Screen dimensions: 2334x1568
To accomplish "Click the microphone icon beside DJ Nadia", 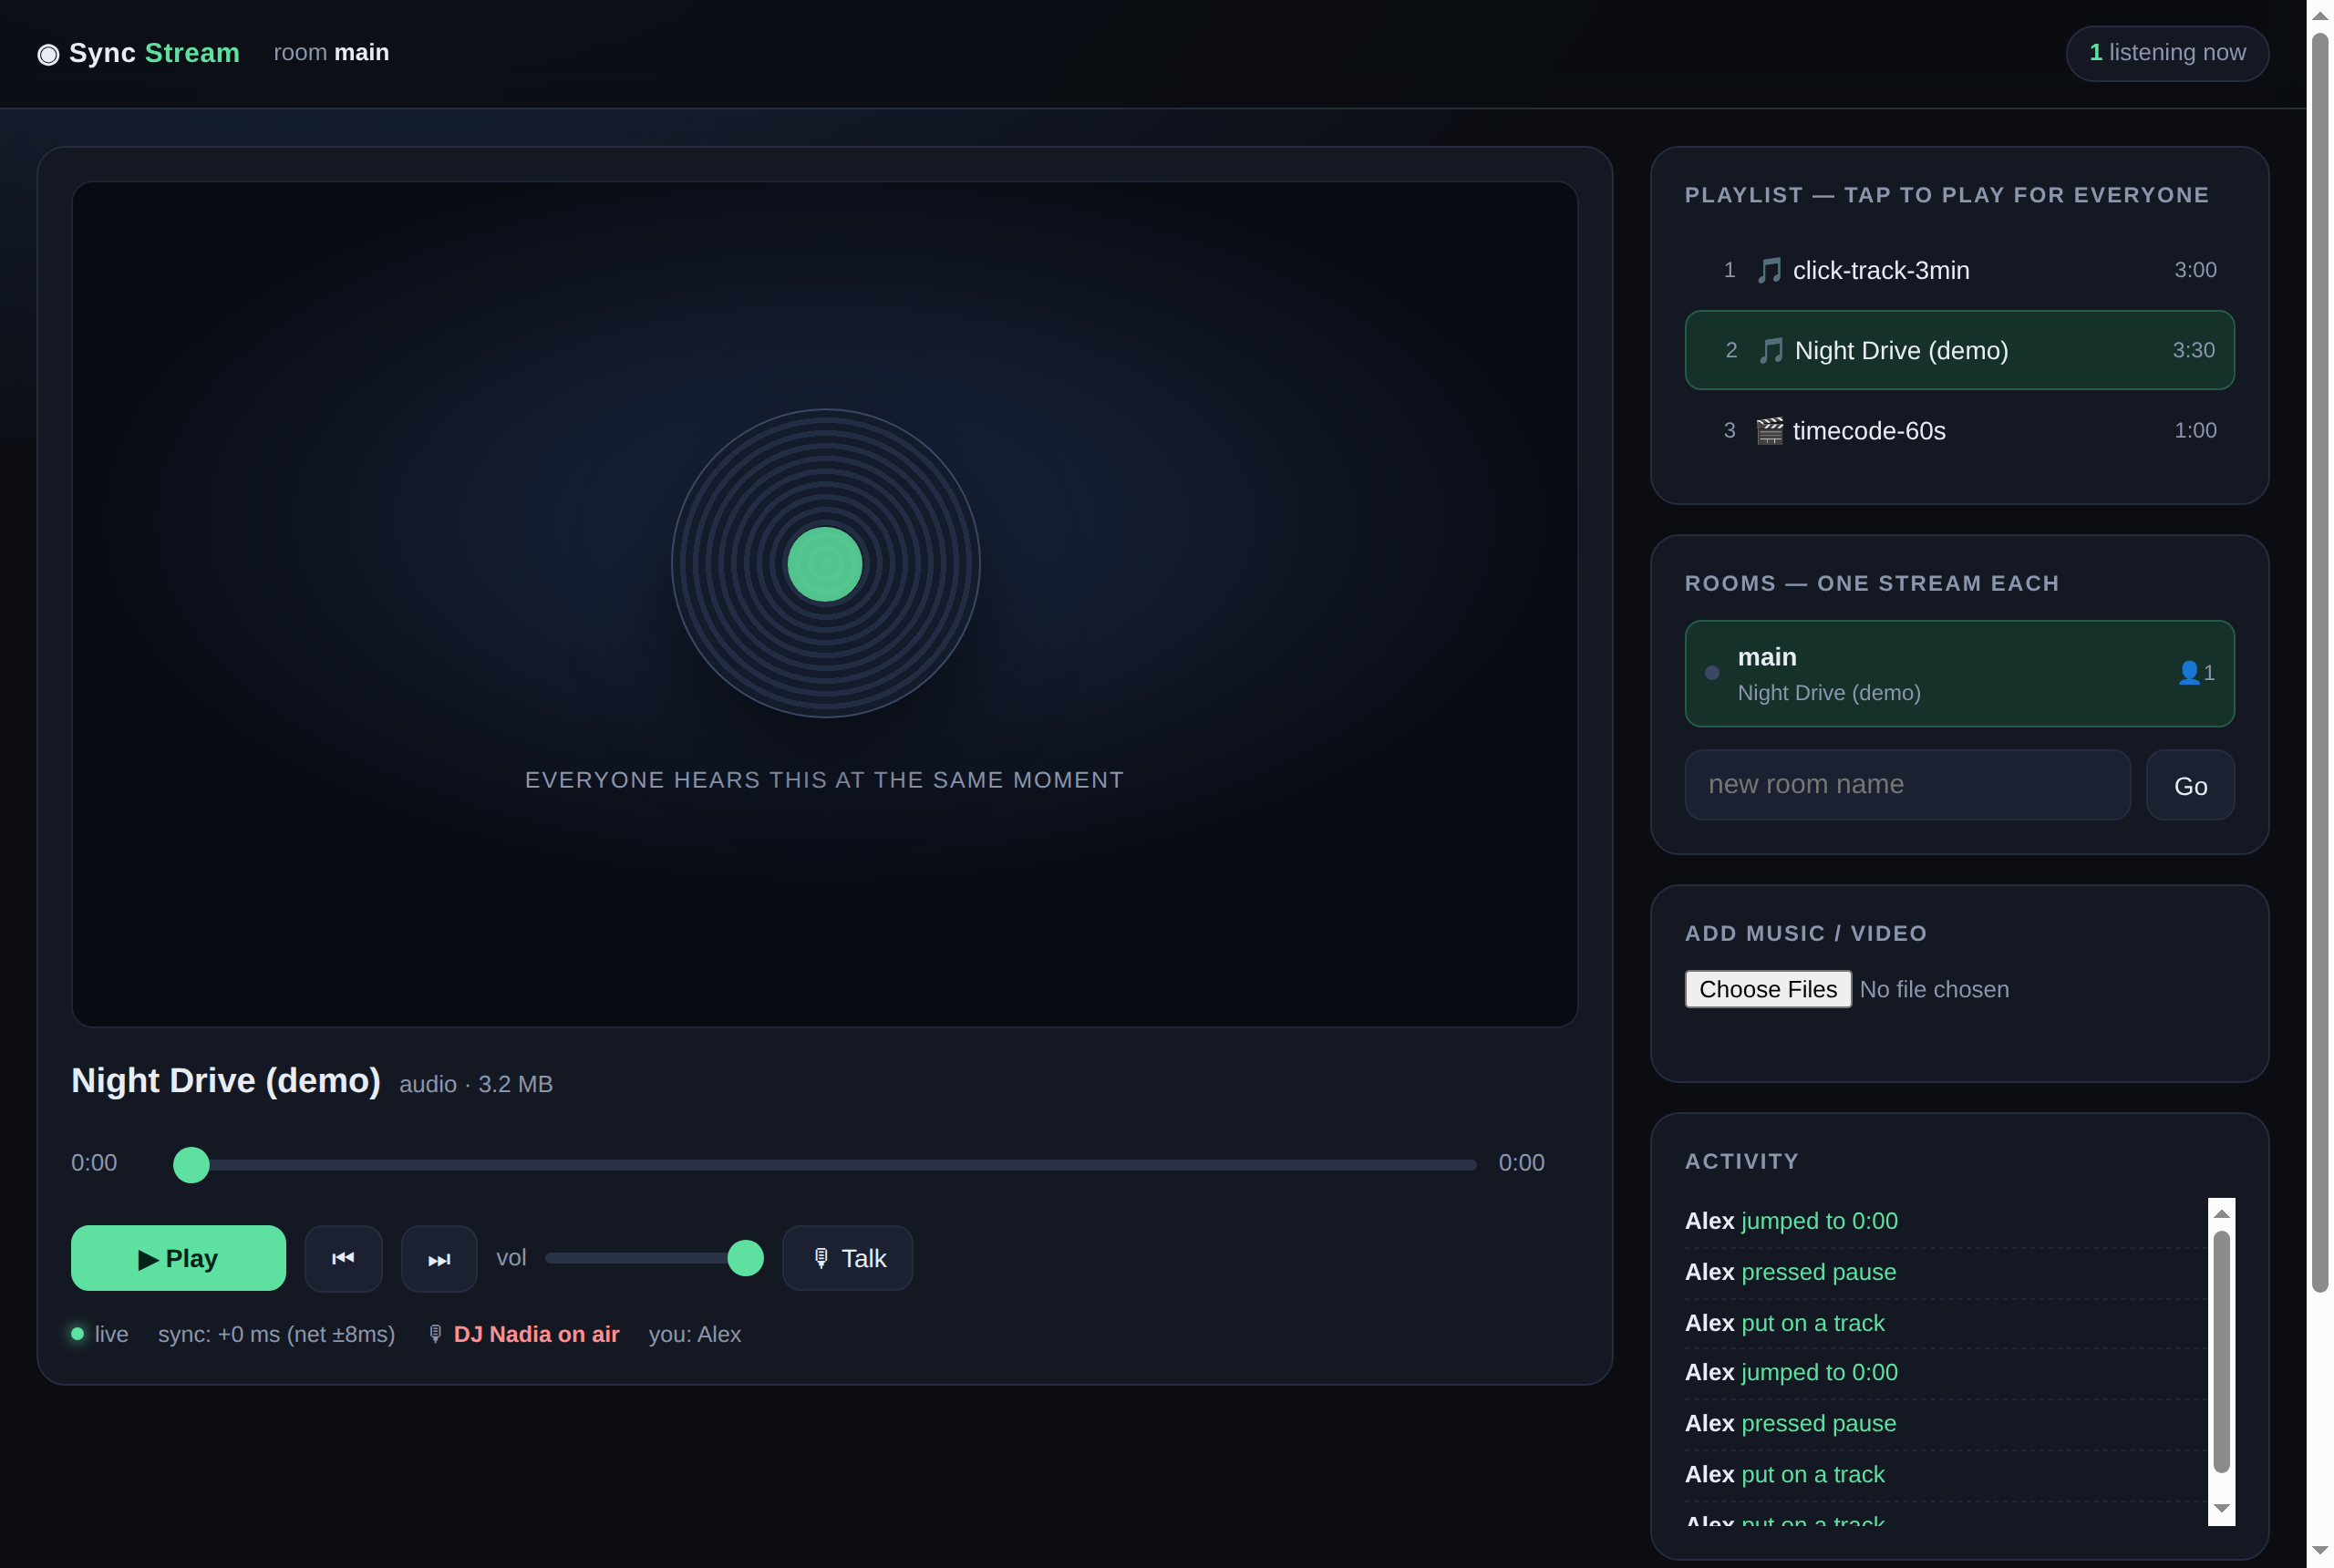I will (x=435, y=1334).
